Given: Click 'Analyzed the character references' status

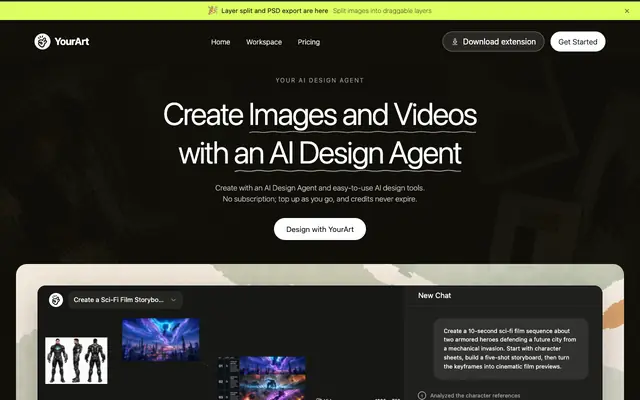Looking at the screenshot, I should 475,396.
